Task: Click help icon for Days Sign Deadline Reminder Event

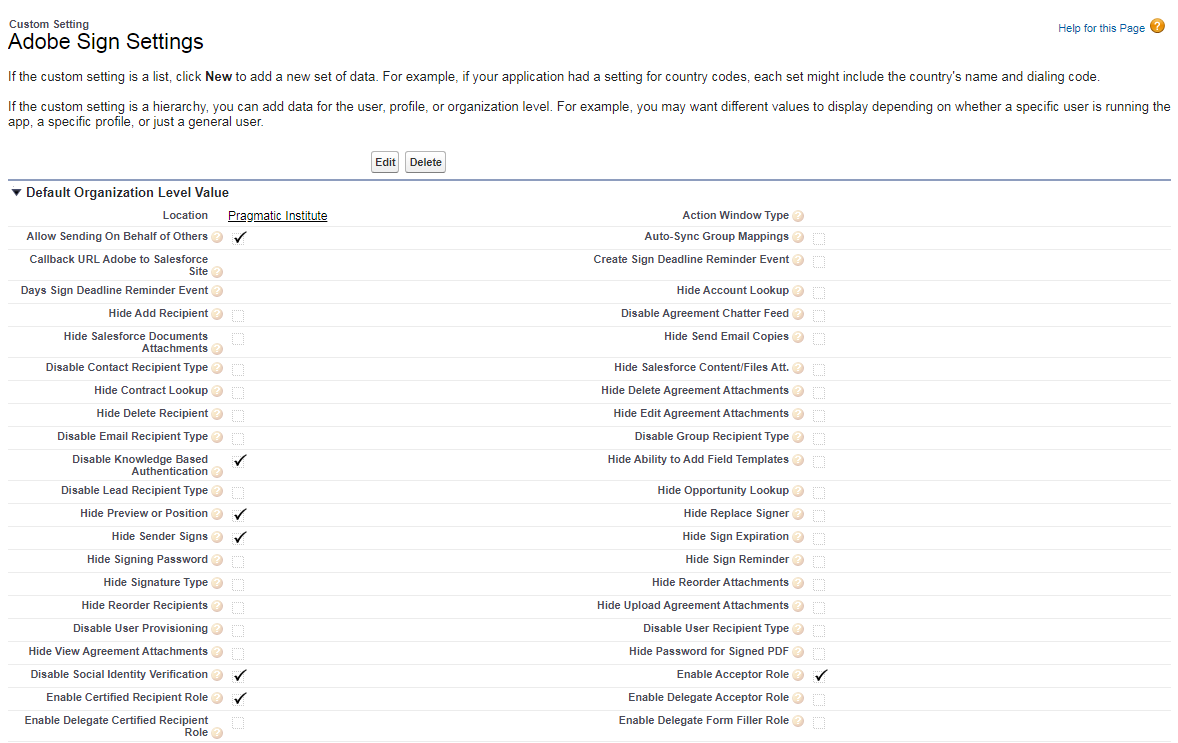Action: (217, 291)
